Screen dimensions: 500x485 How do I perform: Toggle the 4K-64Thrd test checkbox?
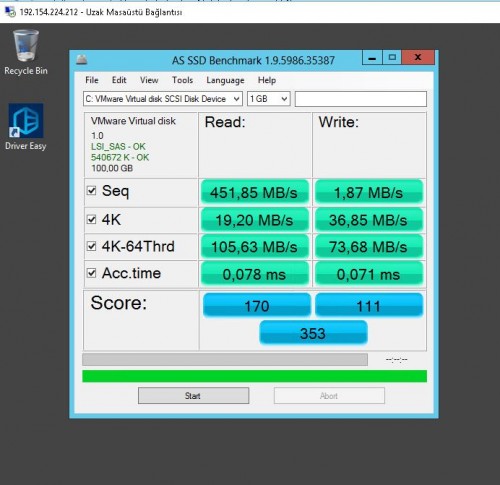pos(91,246)
